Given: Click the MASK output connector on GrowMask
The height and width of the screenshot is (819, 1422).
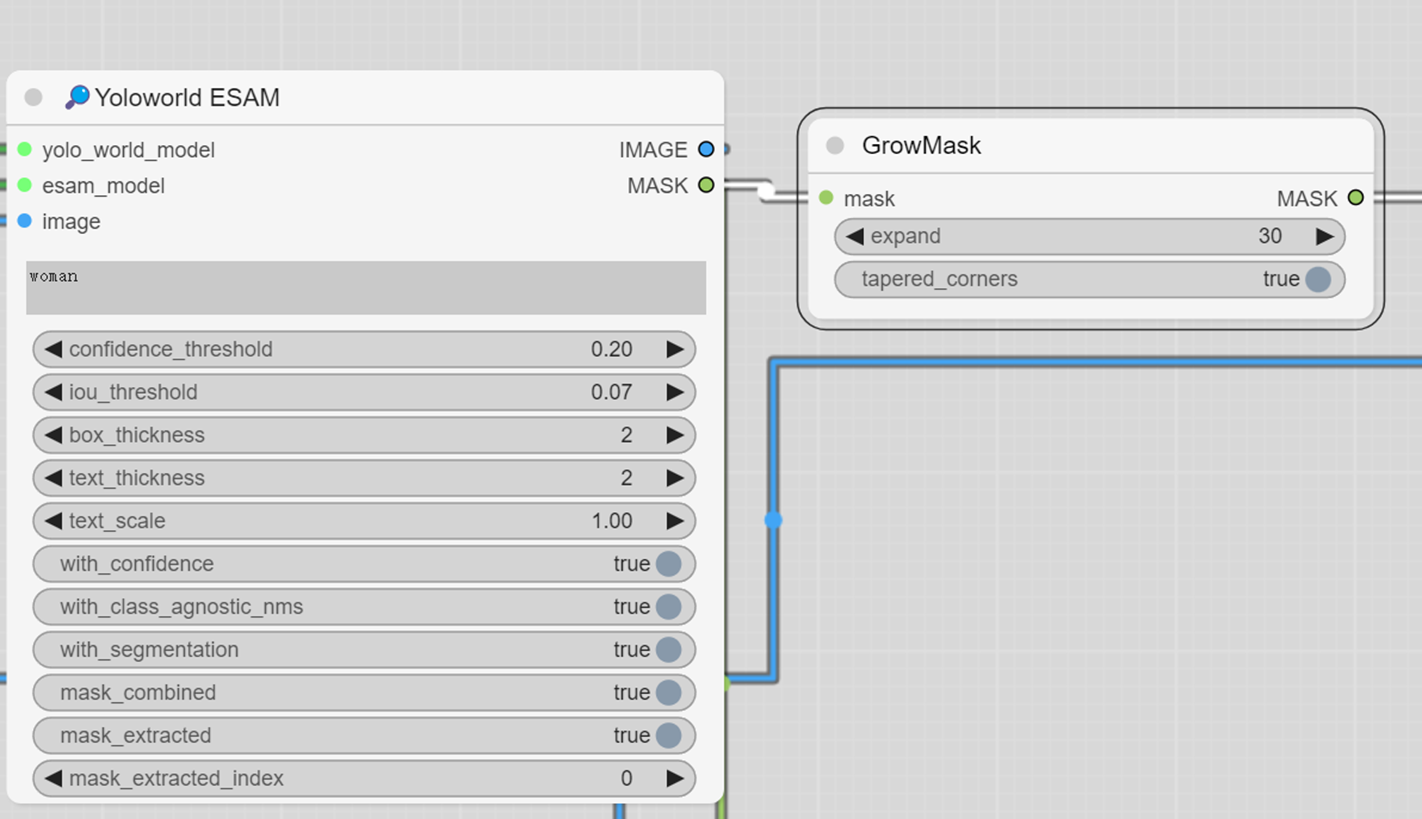Looking at the screenshot, I should click(x=1355, y=198).
